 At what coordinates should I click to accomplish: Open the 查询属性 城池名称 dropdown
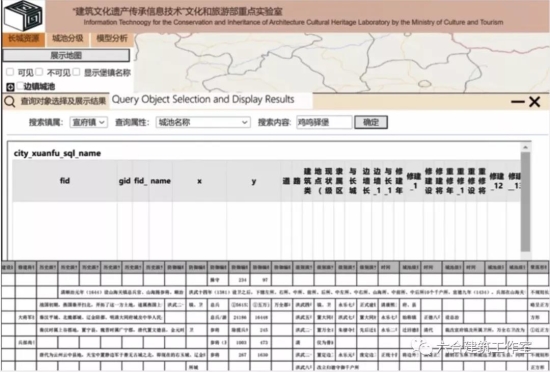203,122
